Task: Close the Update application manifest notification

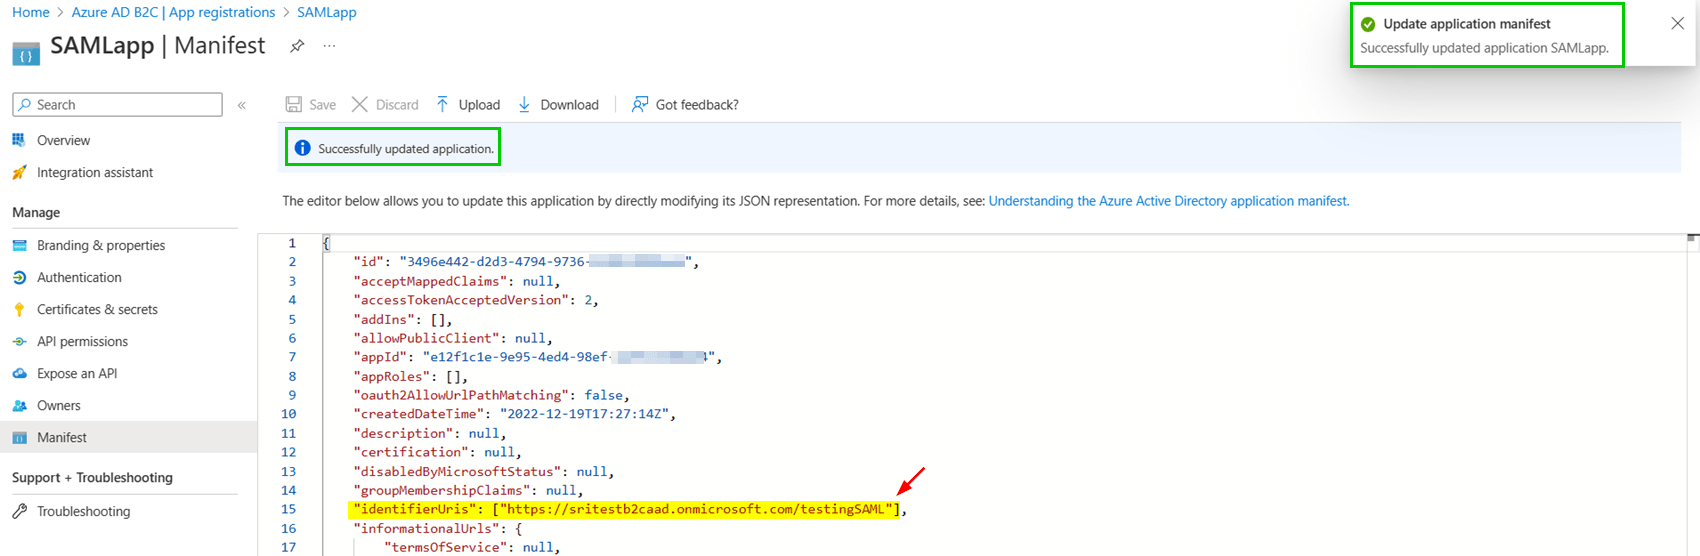Action: (x=1678, y=24)
